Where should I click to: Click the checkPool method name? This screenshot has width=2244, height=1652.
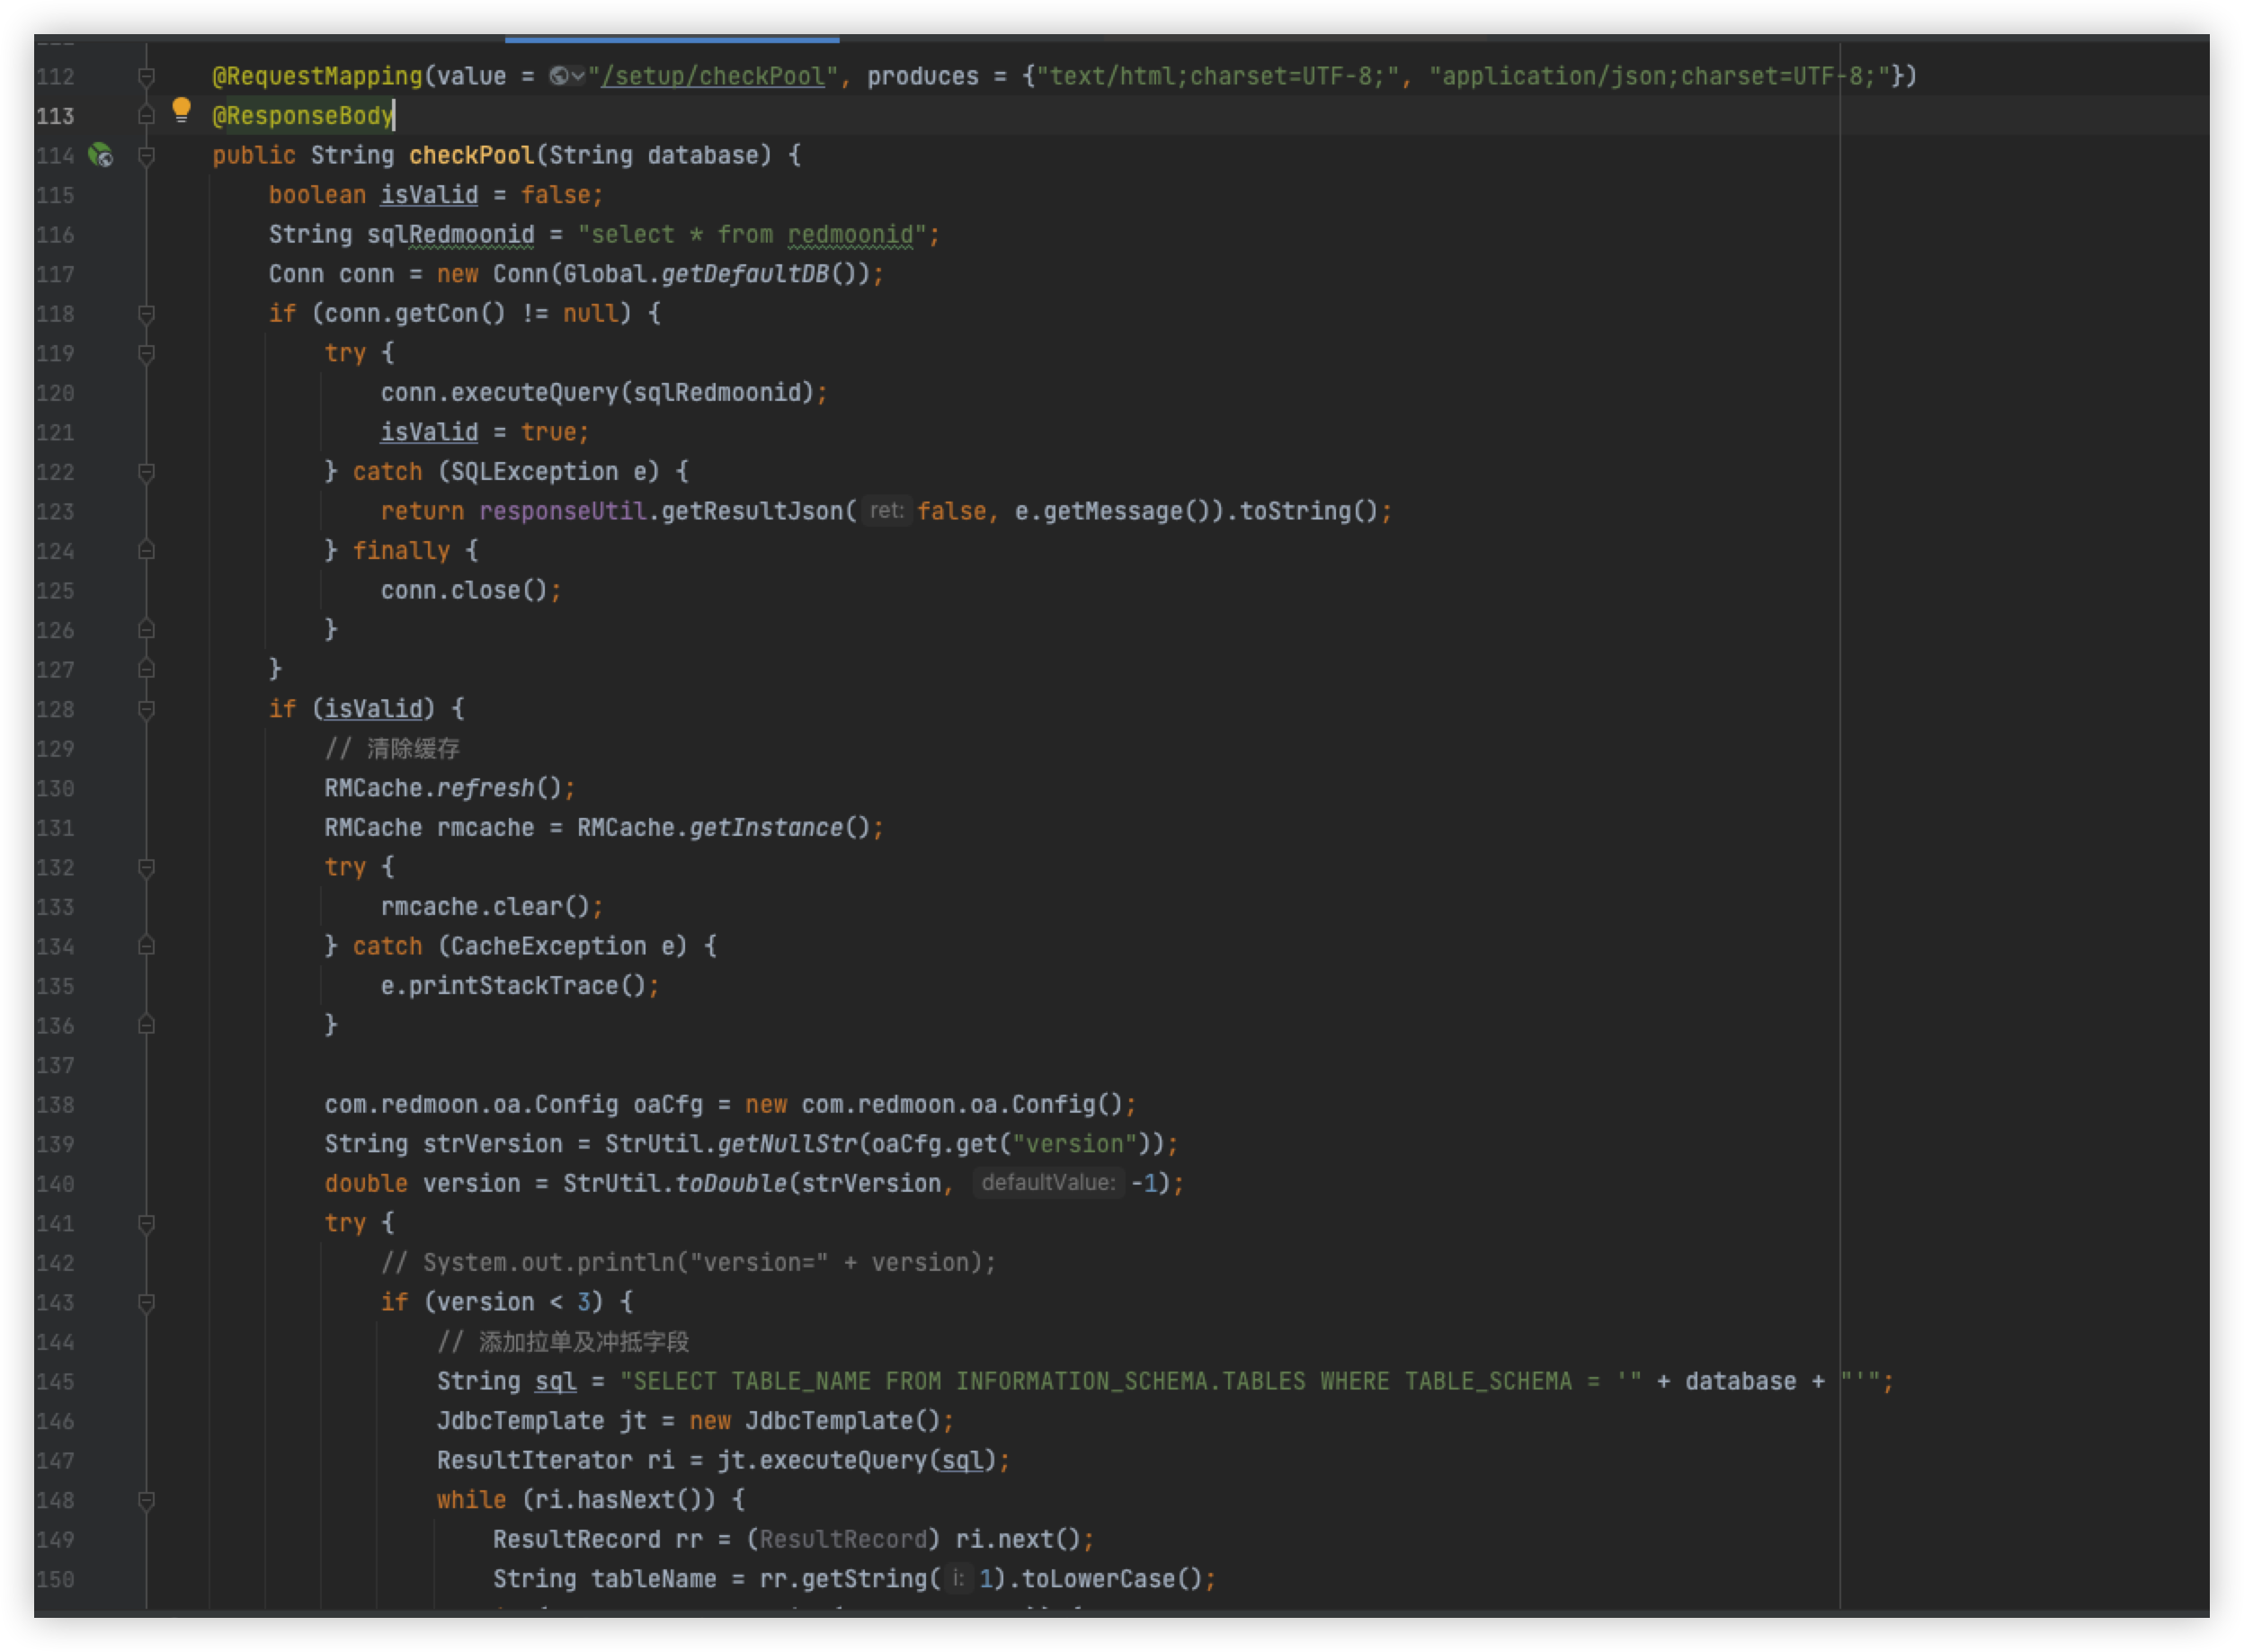pos(471,155)
